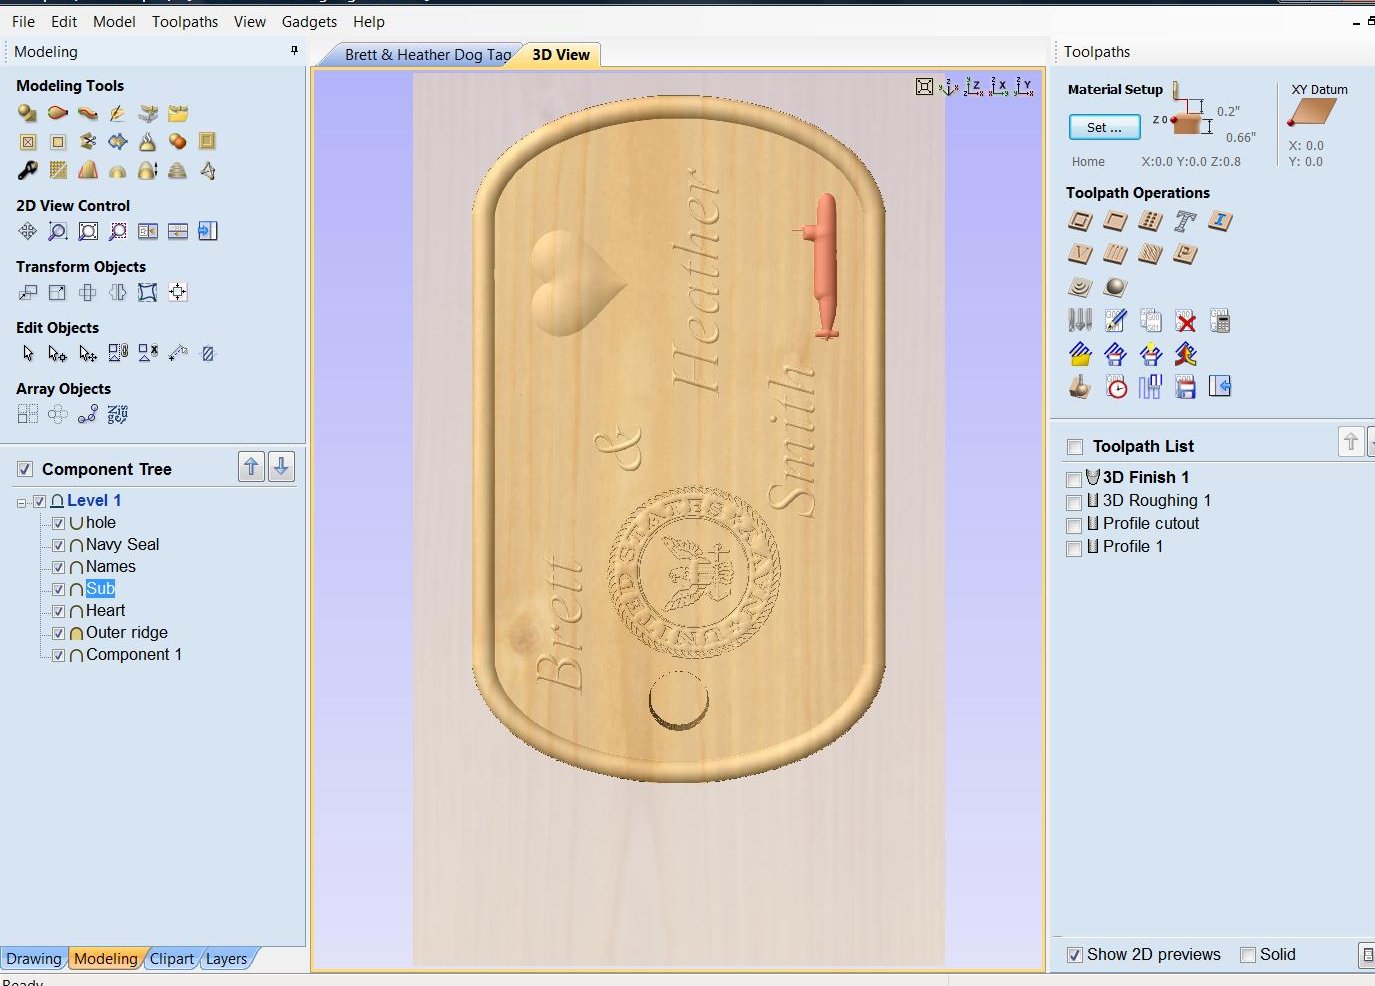Click the V-Carve Toolpath icon
This screenshot has height=986, width=1375.
(x=1080, y=254)
